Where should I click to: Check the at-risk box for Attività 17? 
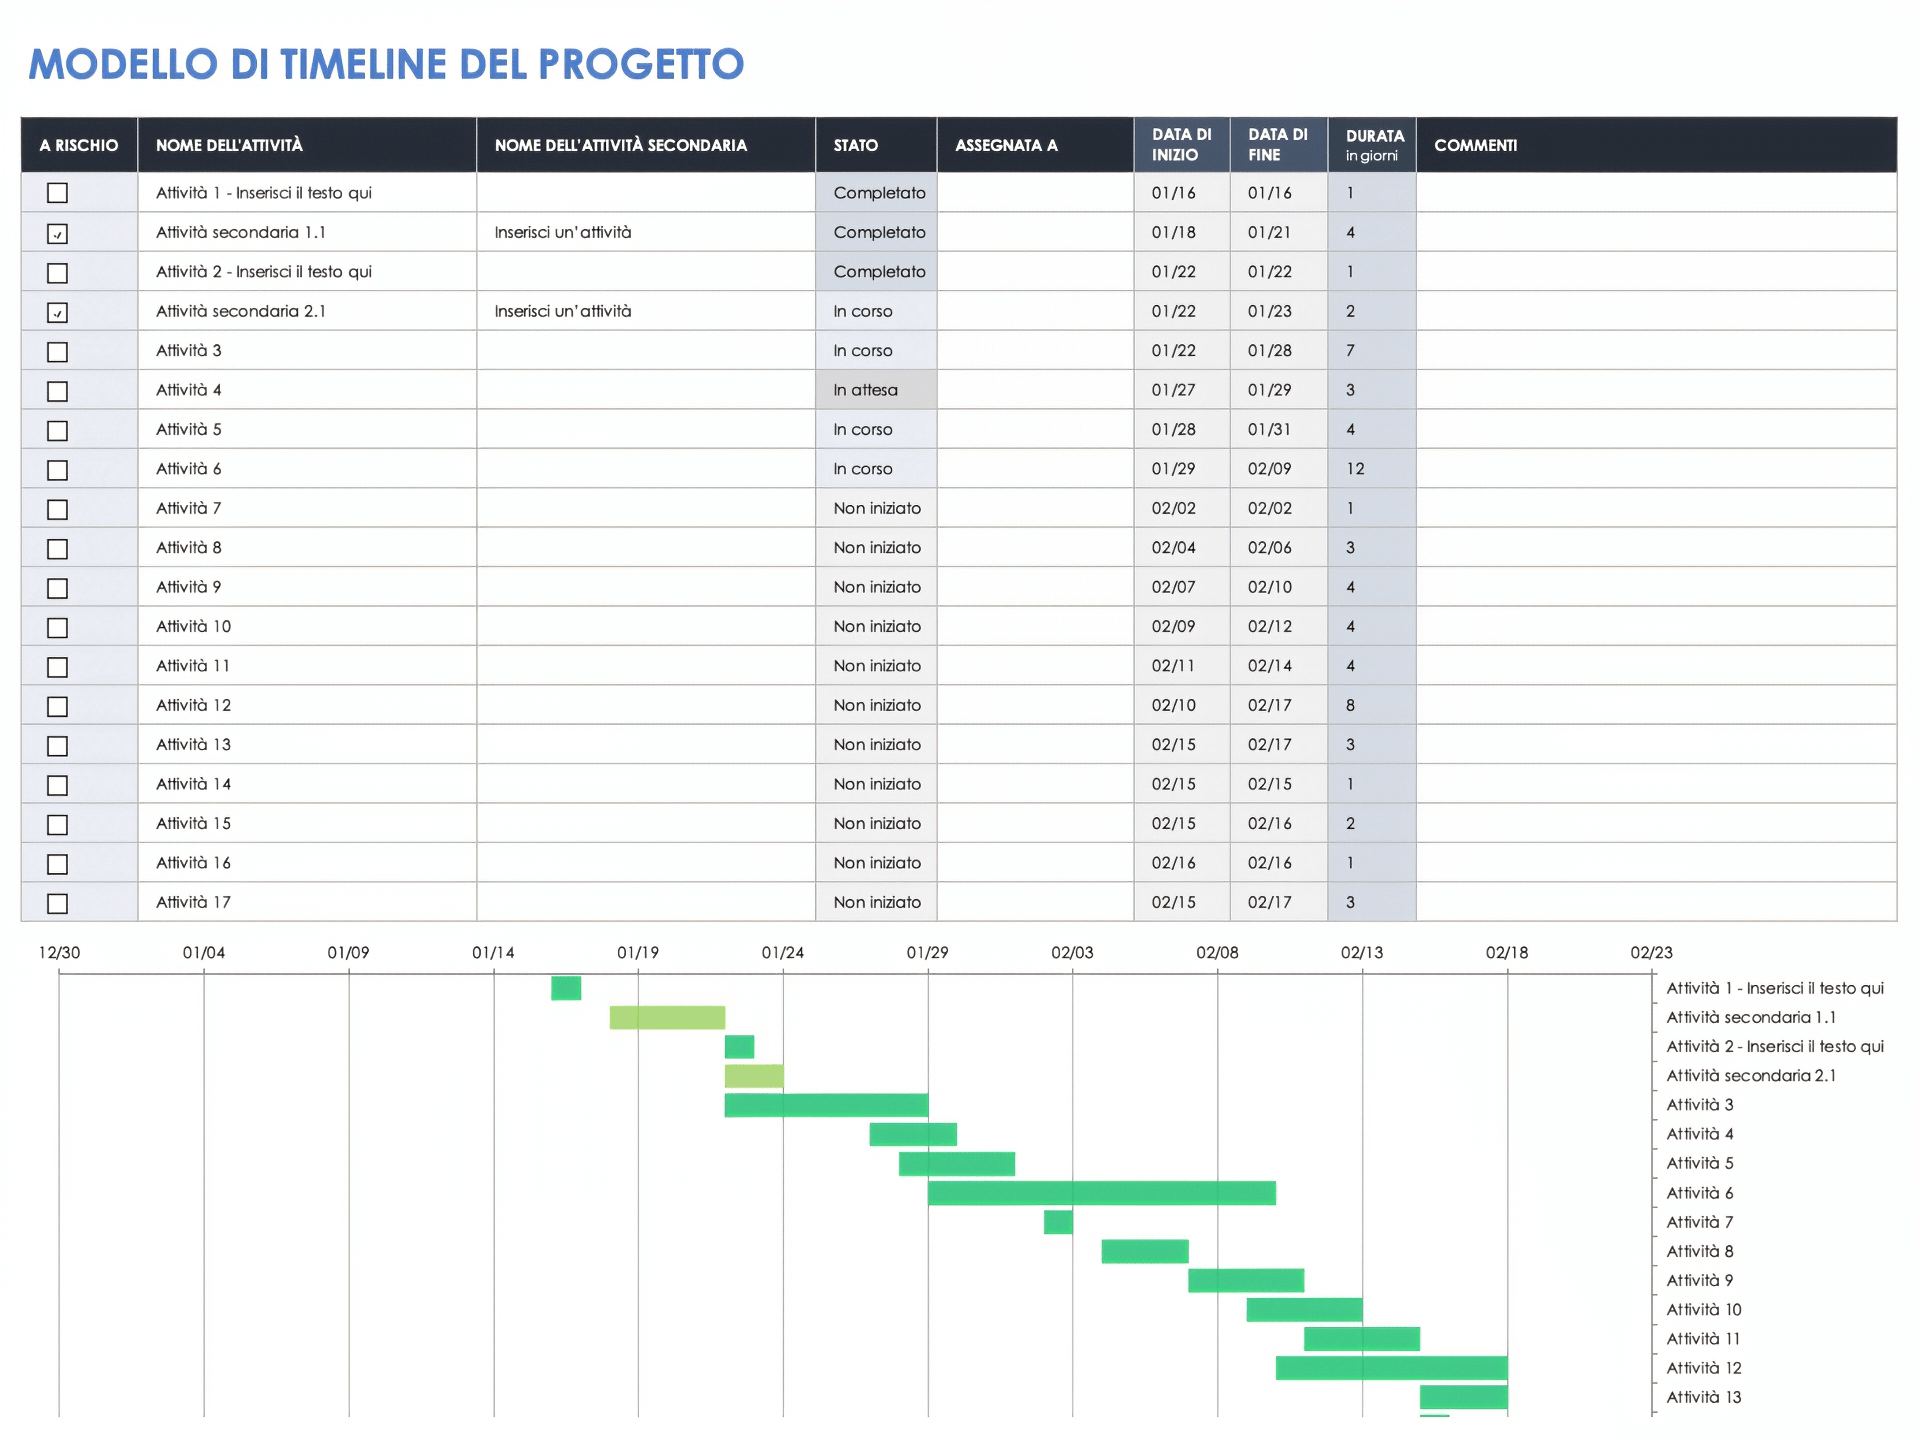(58, 903)
